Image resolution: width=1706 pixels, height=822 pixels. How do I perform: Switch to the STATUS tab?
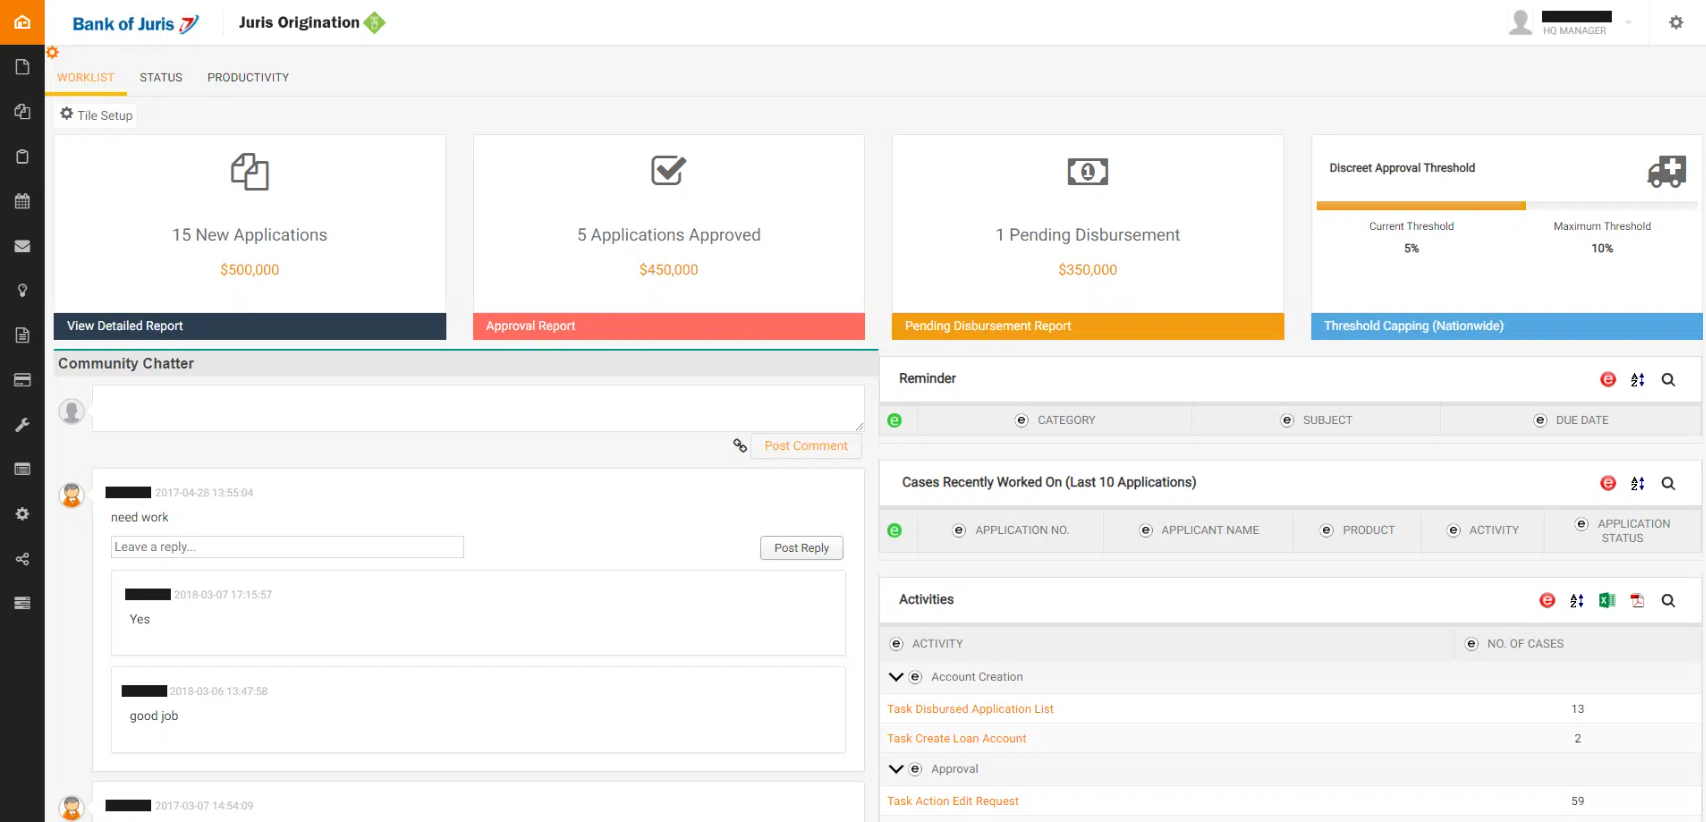pyautogui.click(x=161, y=77)
